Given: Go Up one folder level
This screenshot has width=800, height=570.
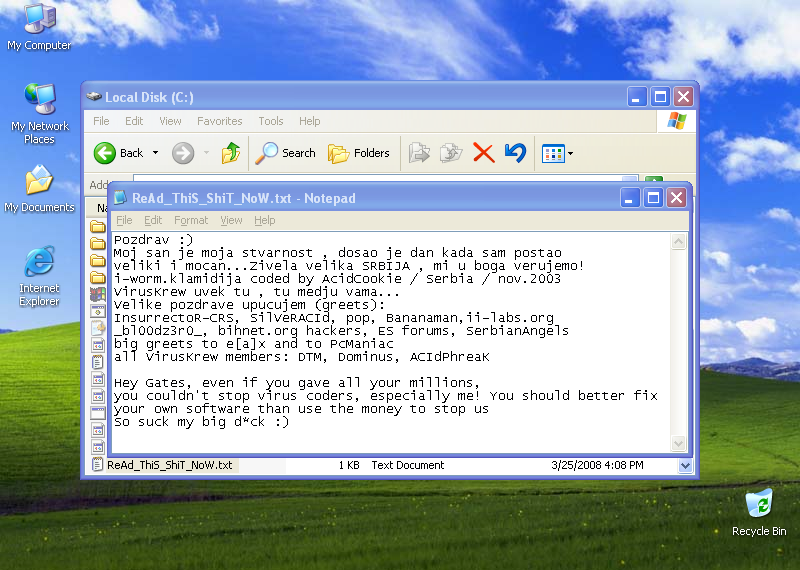Looking at the screenshot, I should tap(231, 153).
